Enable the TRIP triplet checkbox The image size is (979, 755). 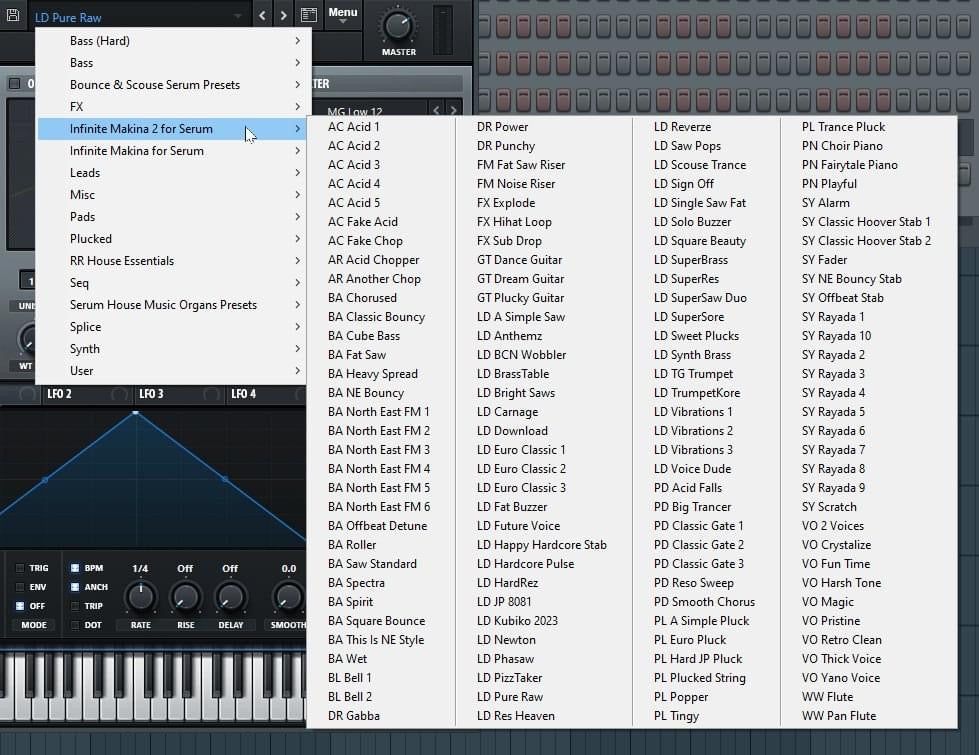pos(75,606)
